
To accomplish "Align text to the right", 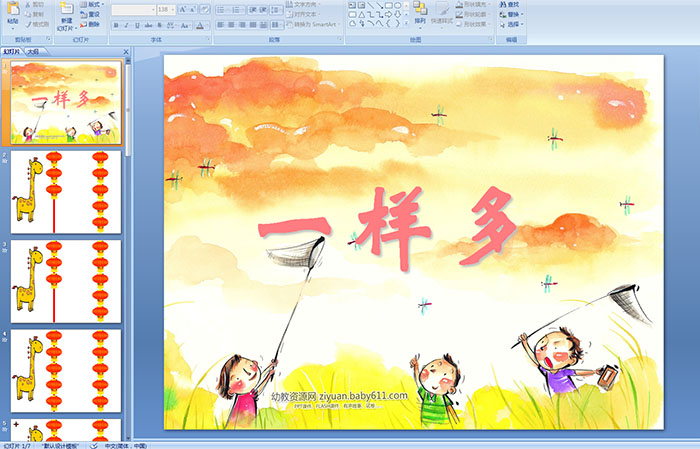I will pos(242,25).
